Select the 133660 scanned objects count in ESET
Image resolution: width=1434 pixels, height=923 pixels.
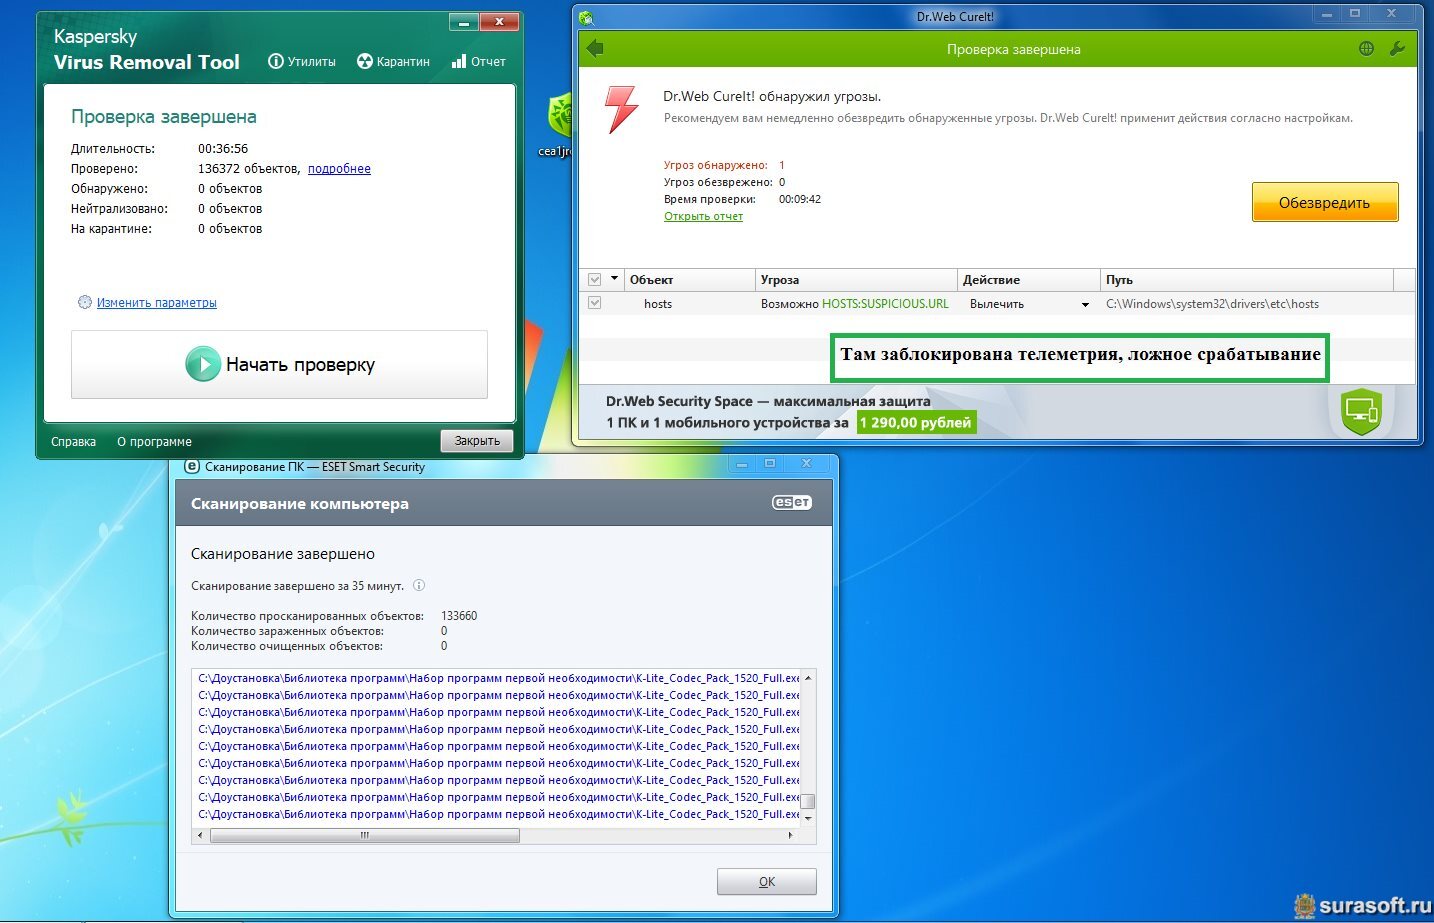click(x=459, y=616)
